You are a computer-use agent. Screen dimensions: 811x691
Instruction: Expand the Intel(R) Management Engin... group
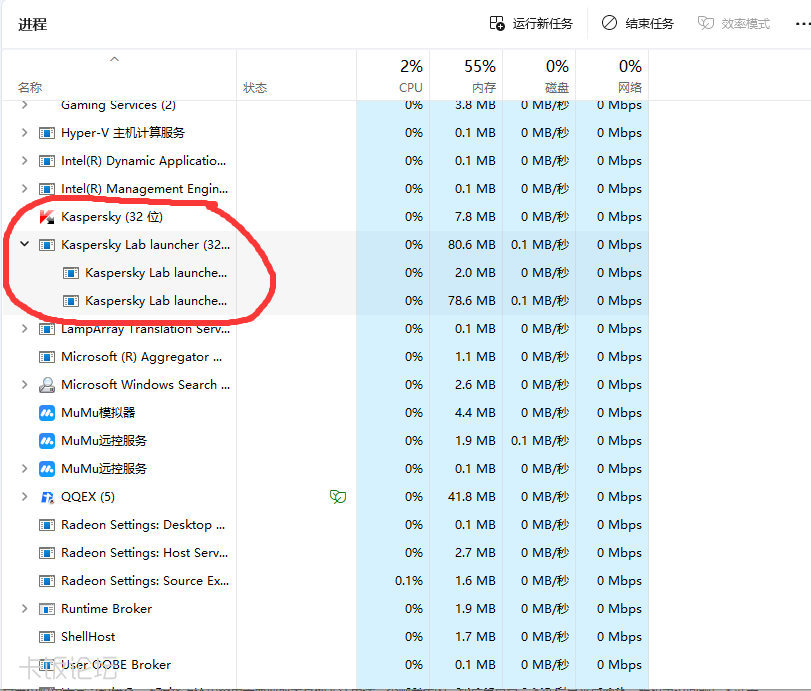click(24, 189)
